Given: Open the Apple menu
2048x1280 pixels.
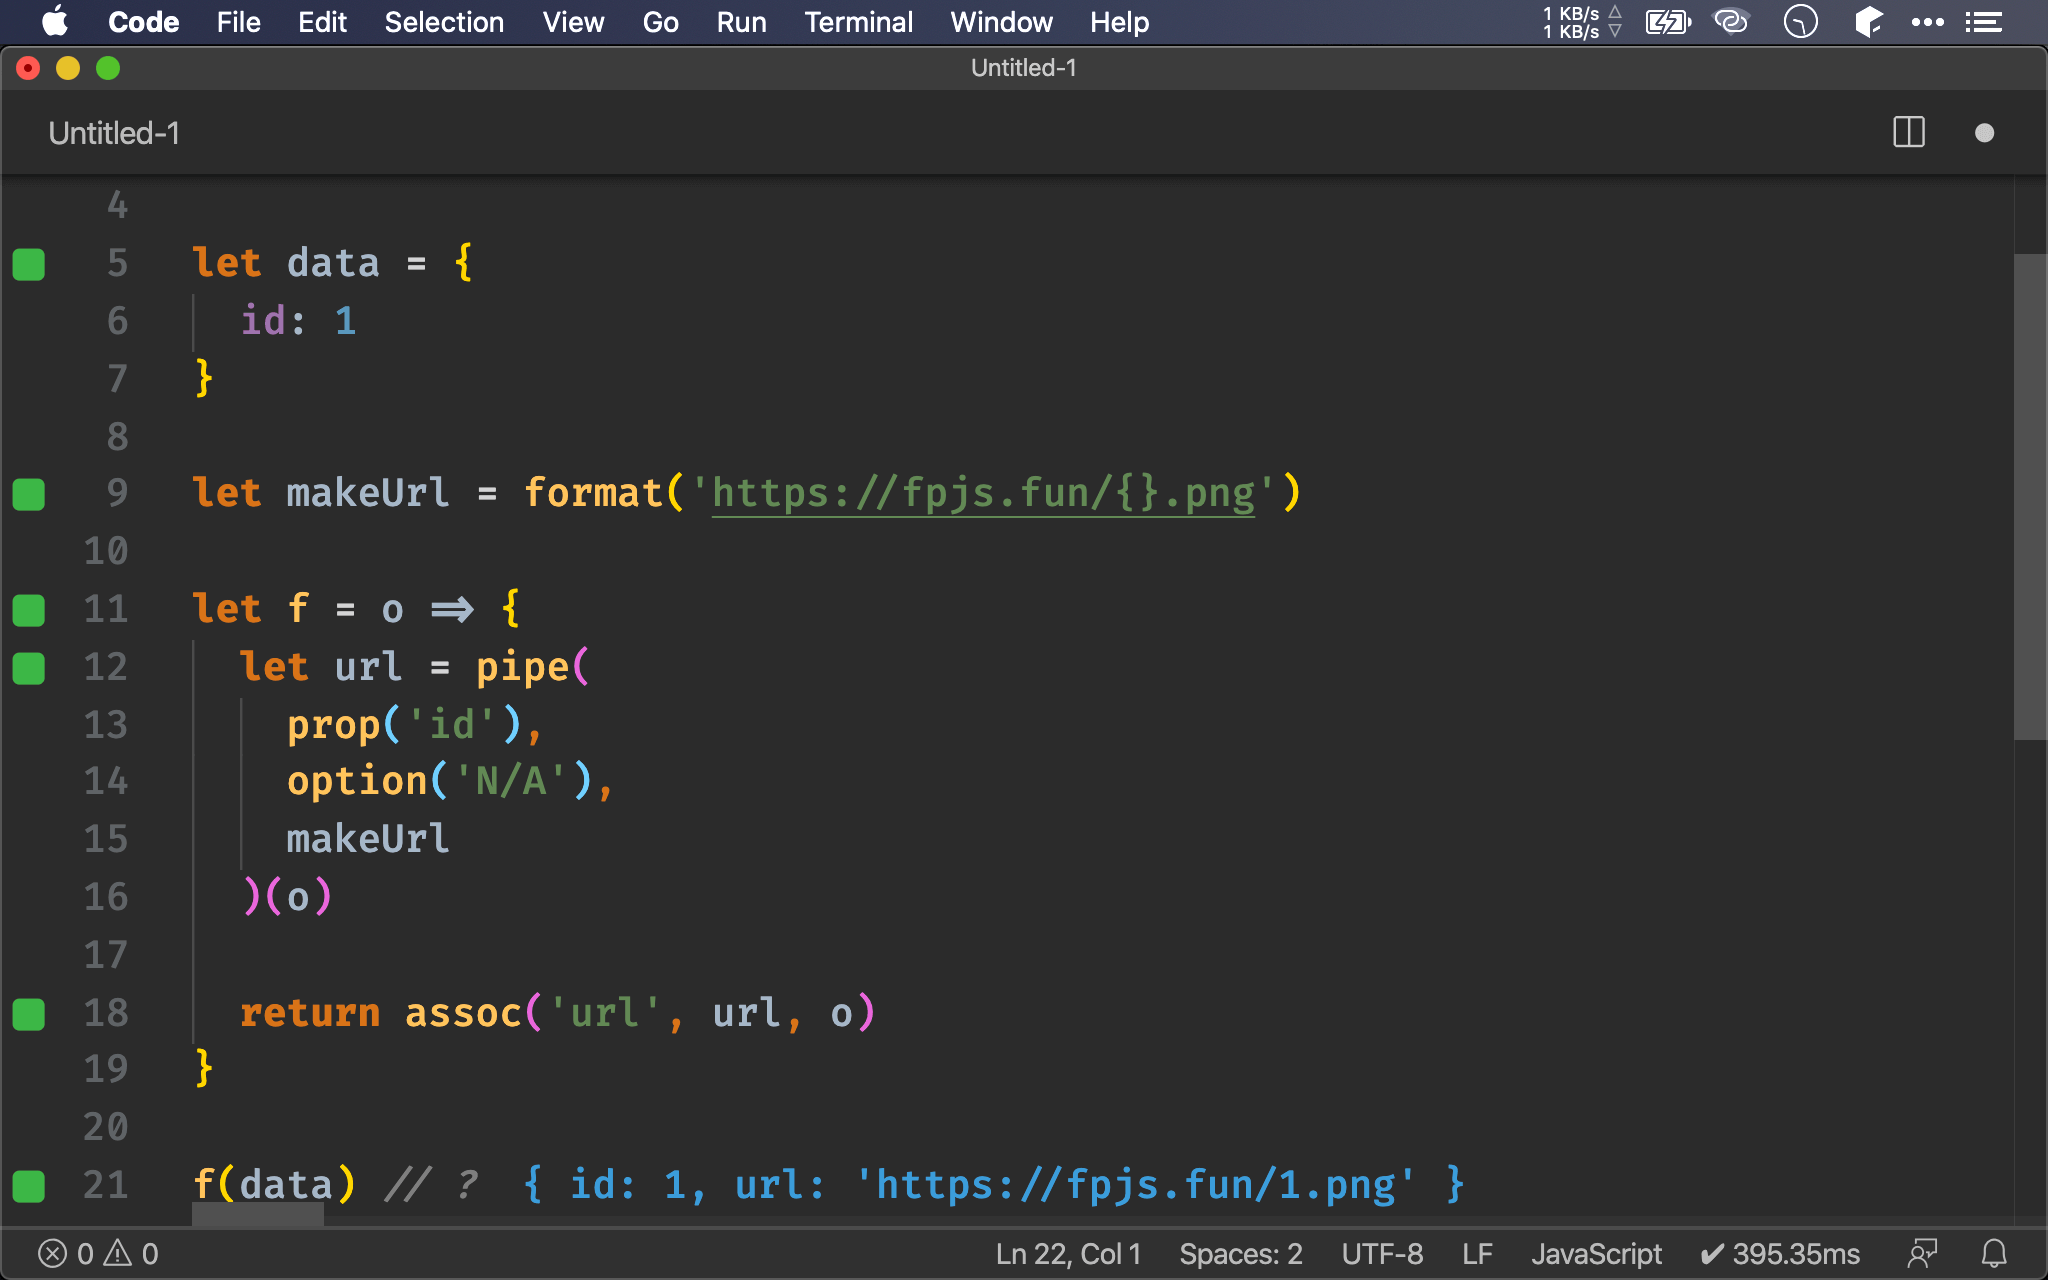Looking at the screenshot, I should [x=55, y=22].
